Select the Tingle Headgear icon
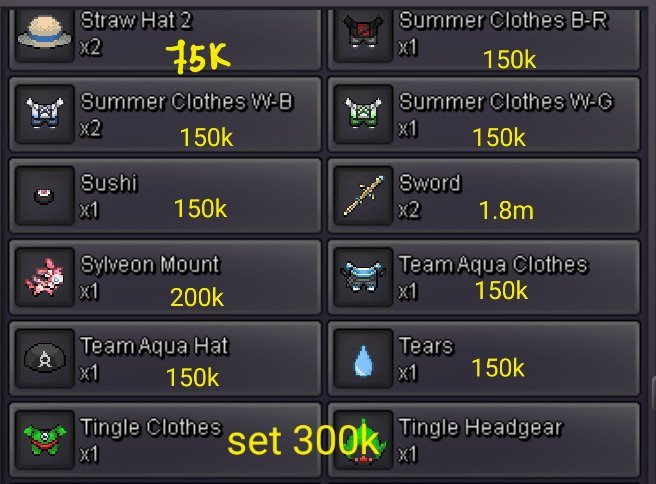The image size is (656, 484). [363, 440]
